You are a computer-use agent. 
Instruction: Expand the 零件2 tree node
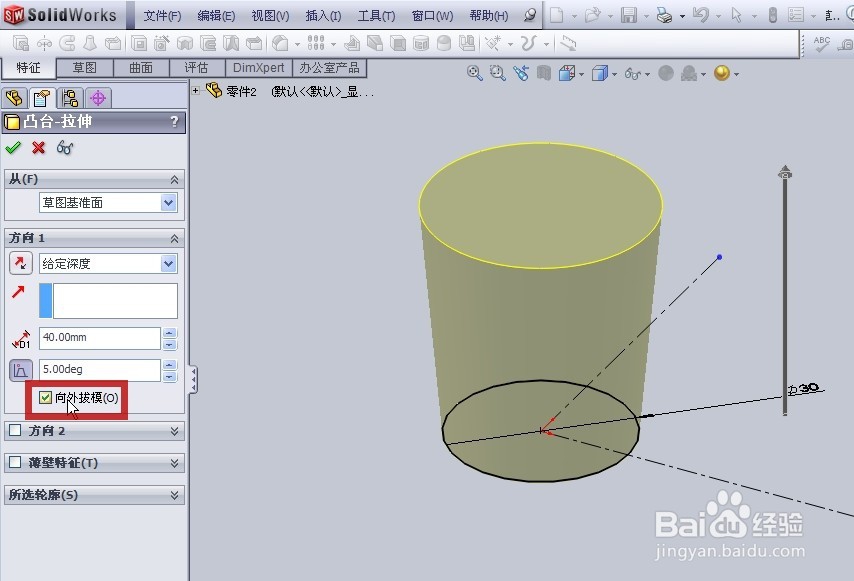pos(196,90)
